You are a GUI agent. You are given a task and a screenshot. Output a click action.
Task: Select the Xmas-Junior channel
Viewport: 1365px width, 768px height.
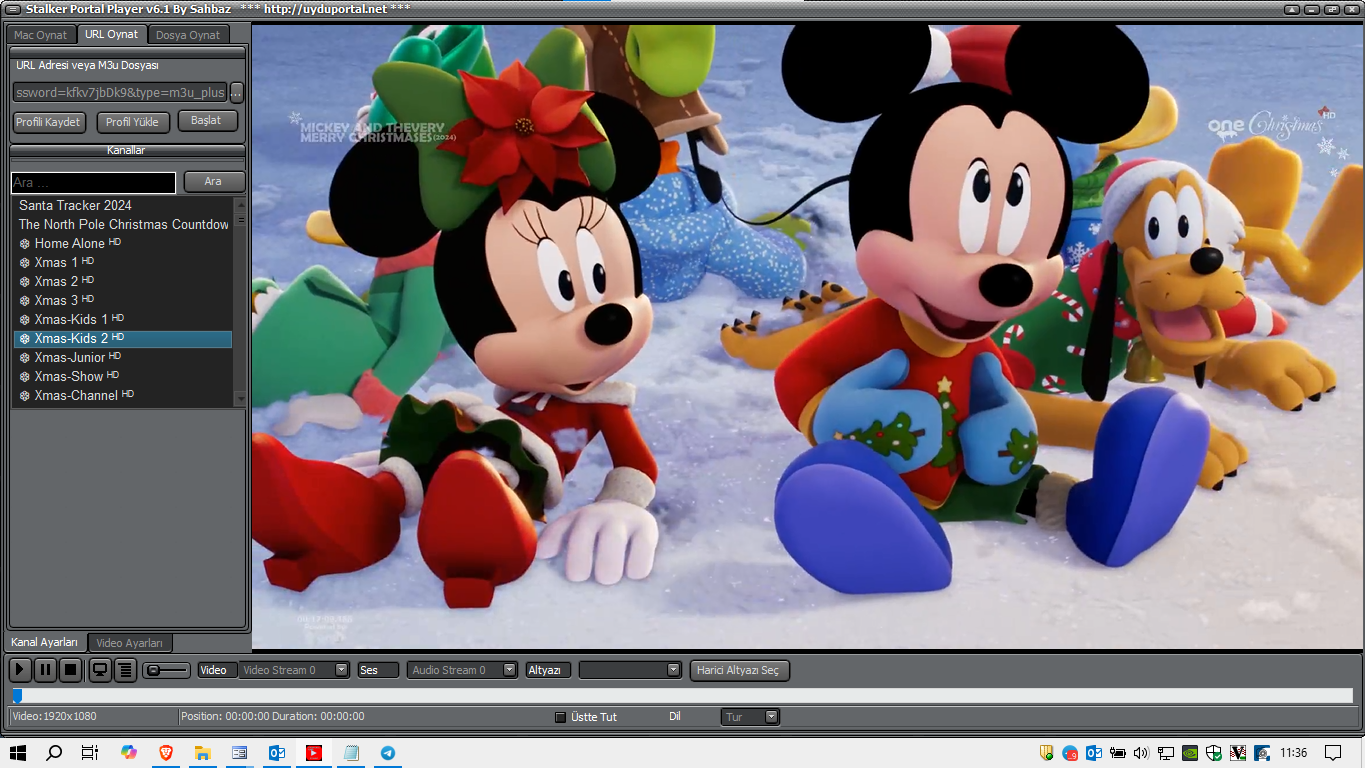click(123, 357)
